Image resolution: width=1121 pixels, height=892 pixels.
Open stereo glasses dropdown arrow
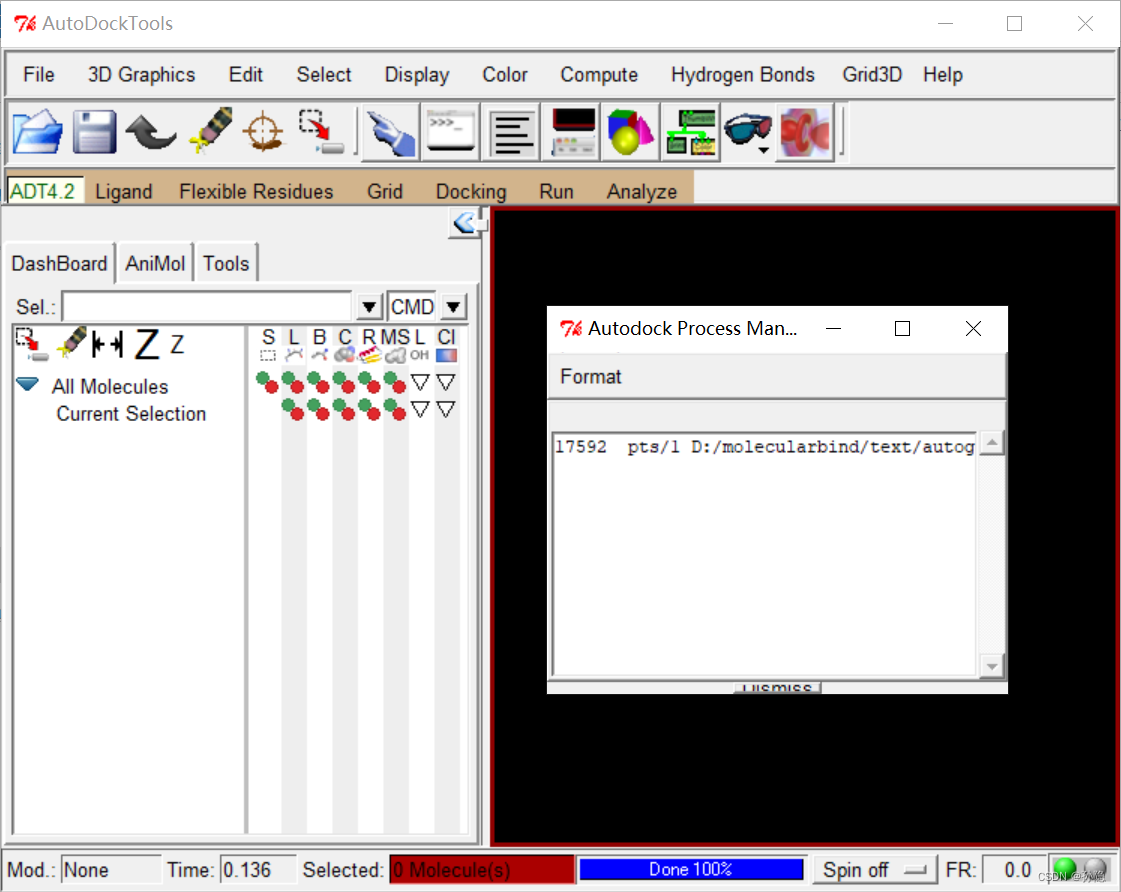coord(764,150)
